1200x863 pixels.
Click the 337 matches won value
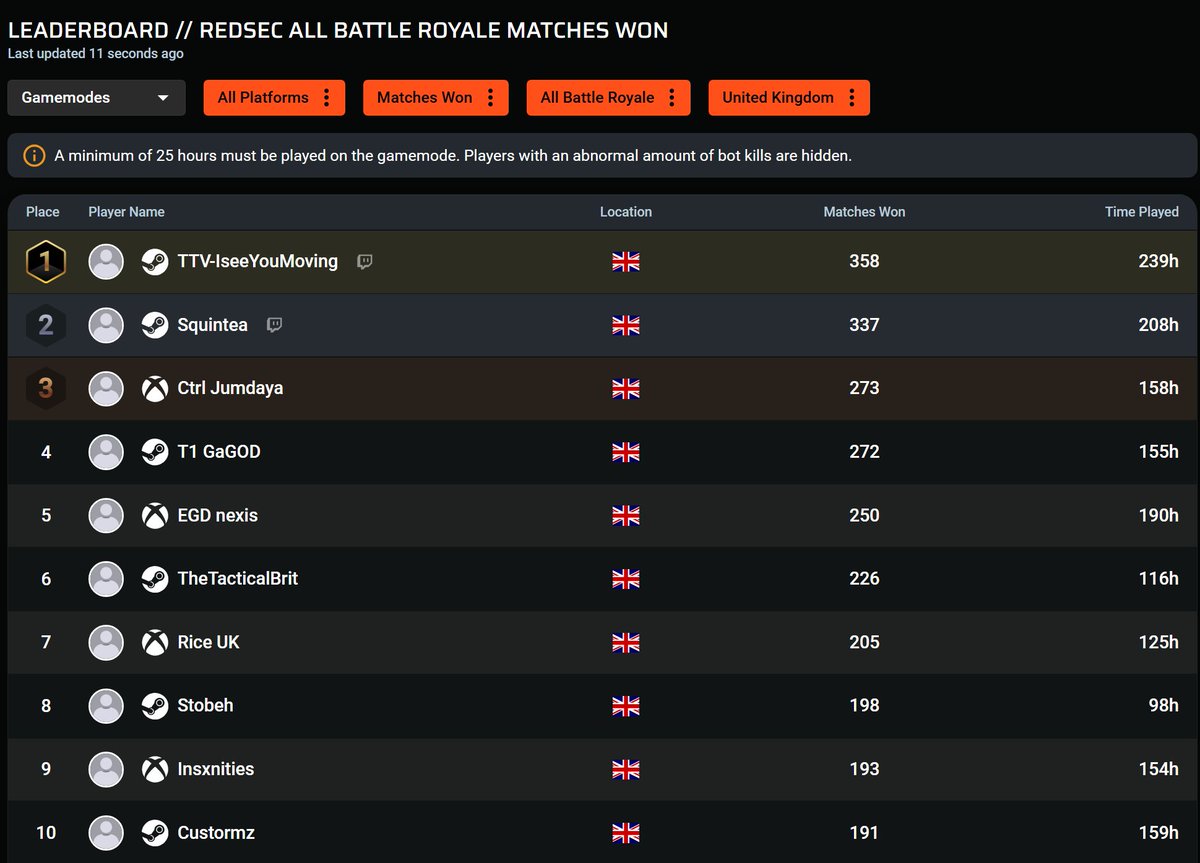(x=864, y=325)
